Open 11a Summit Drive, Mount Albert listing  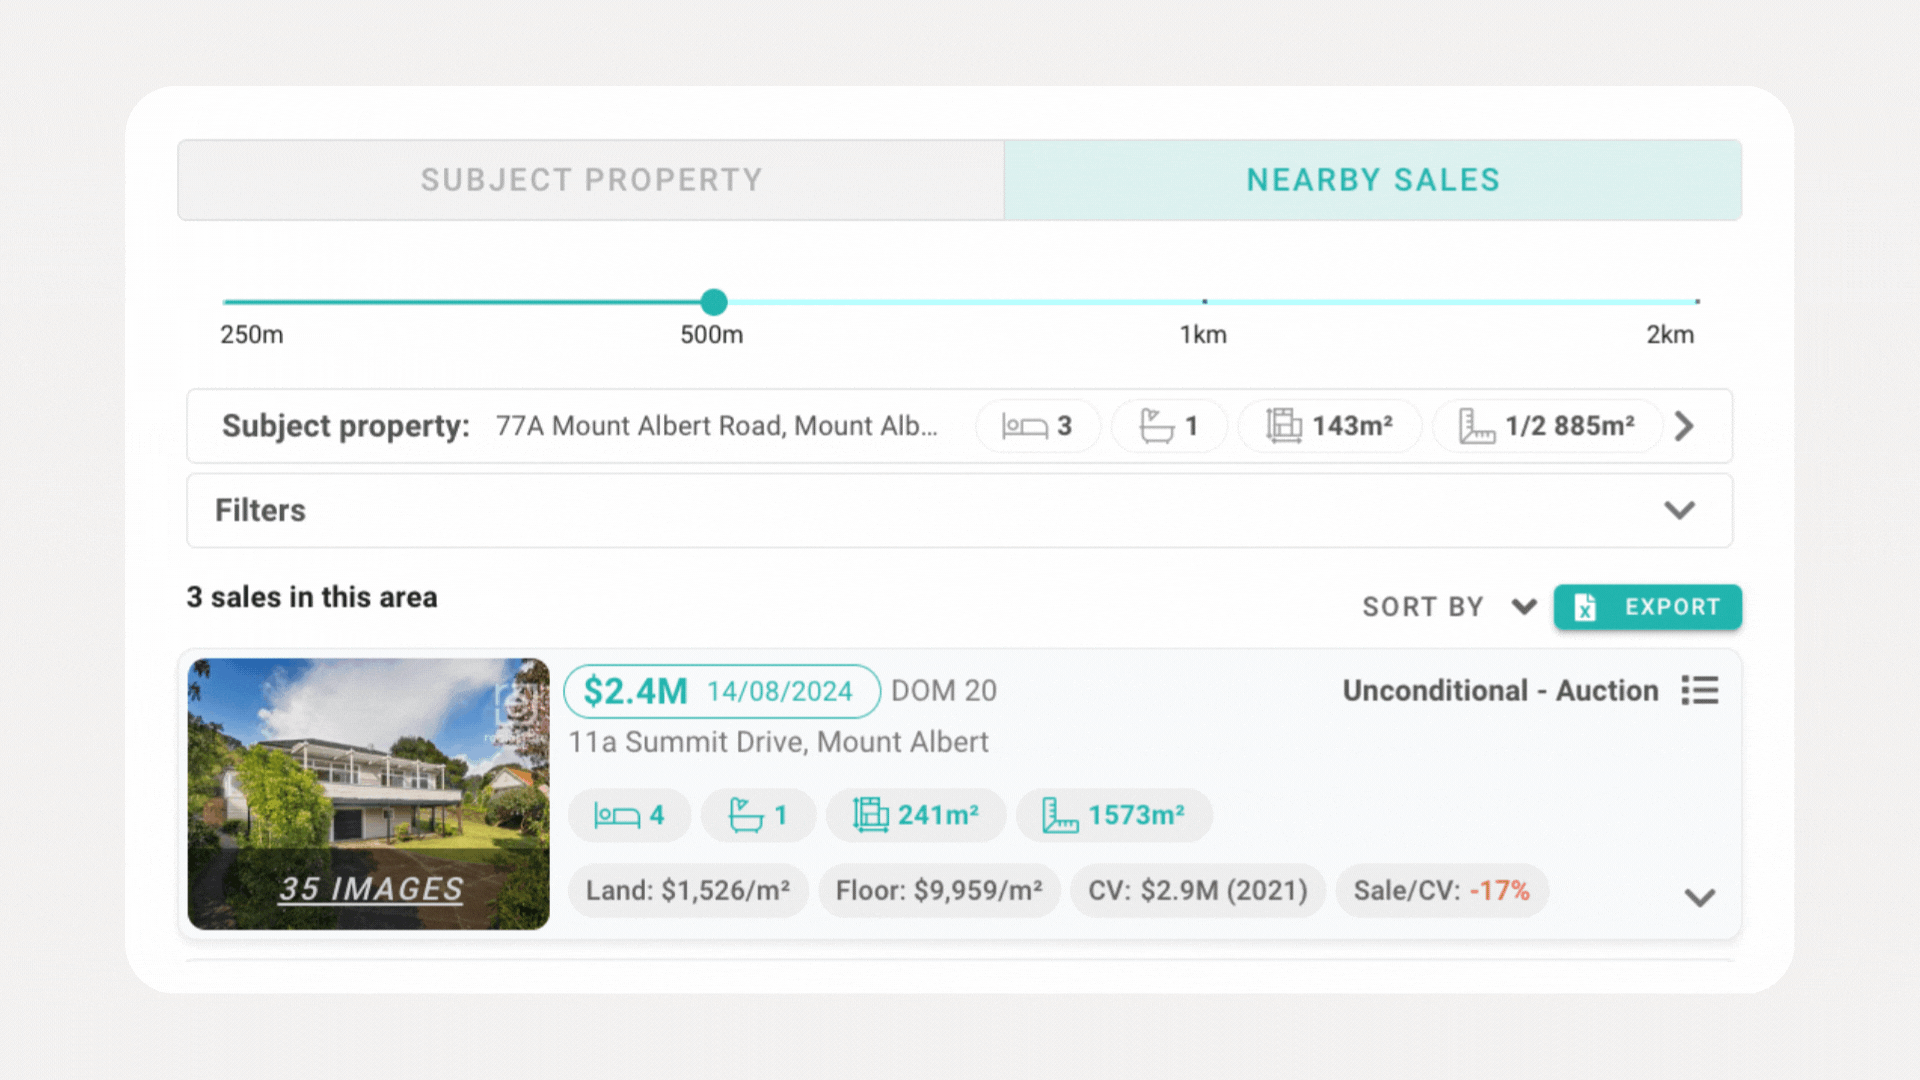778,742
